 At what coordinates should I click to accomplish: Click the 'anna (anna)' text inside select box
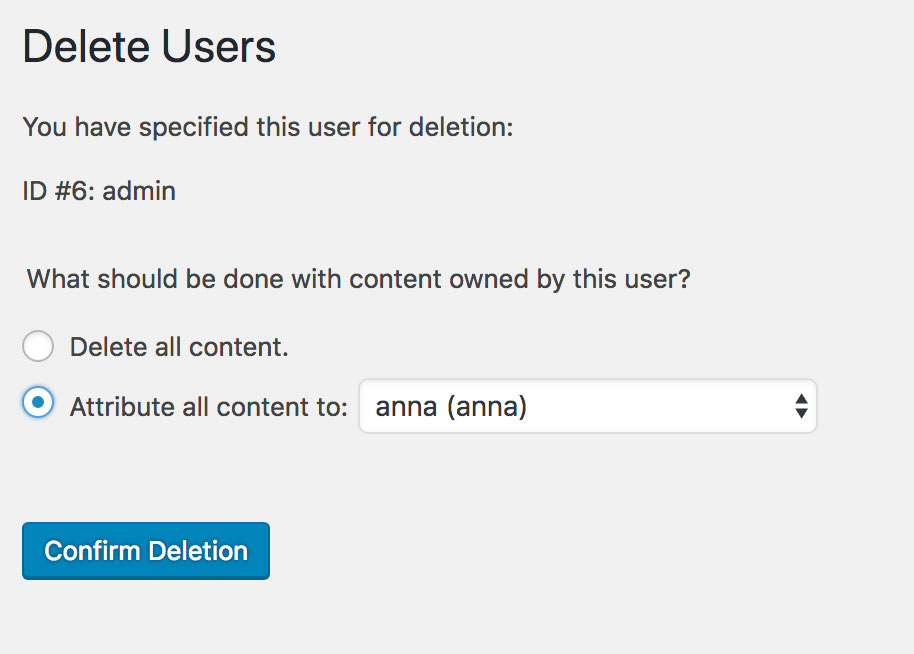(451, 407)
